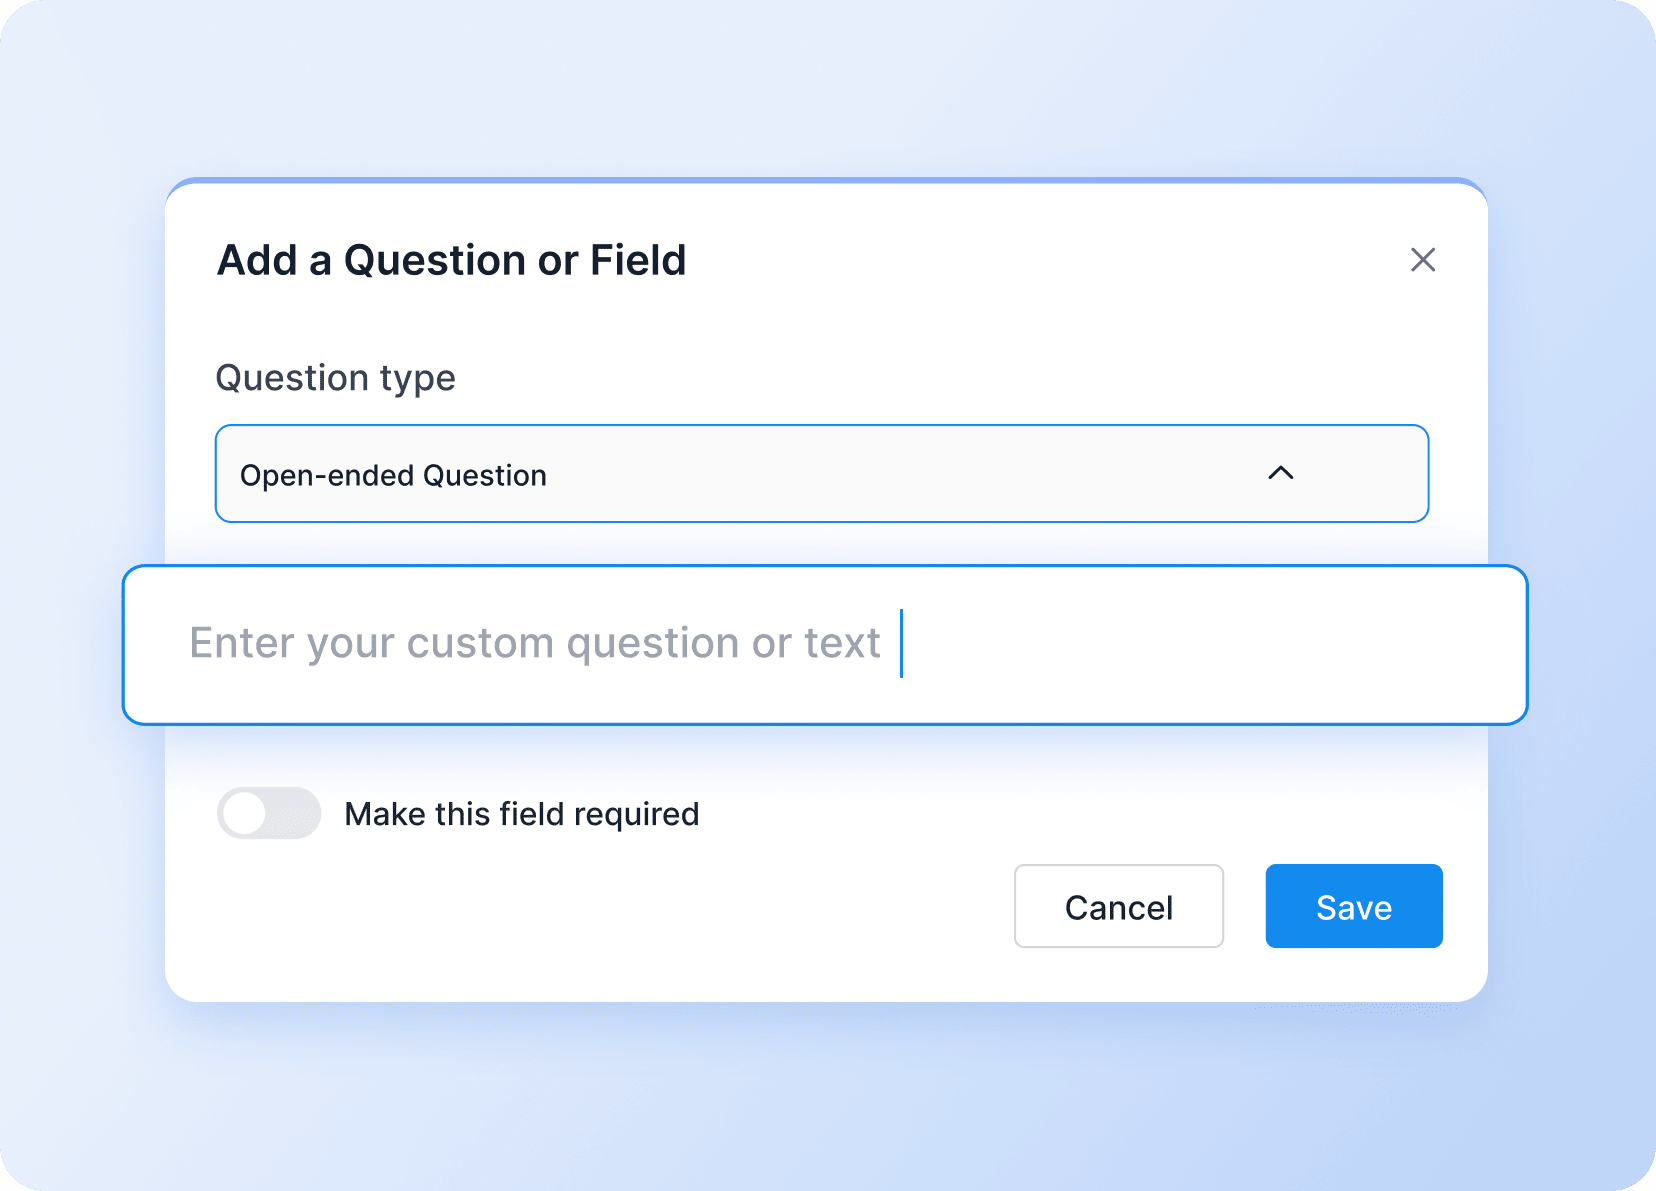This screenshot has width=1656, height=1191.
Task: Click the Add a Question or Field title
Action: click(452, 260)
